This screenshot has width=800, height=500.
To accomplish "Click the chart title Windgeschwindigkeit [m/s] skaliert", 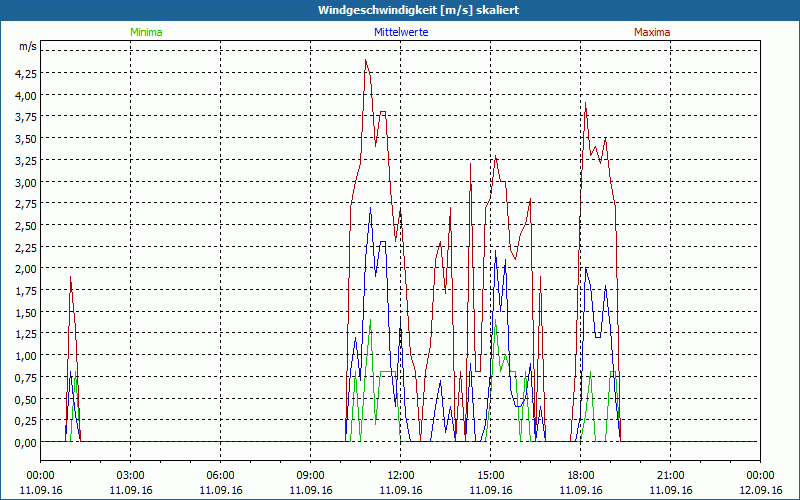I will (418, 10).
